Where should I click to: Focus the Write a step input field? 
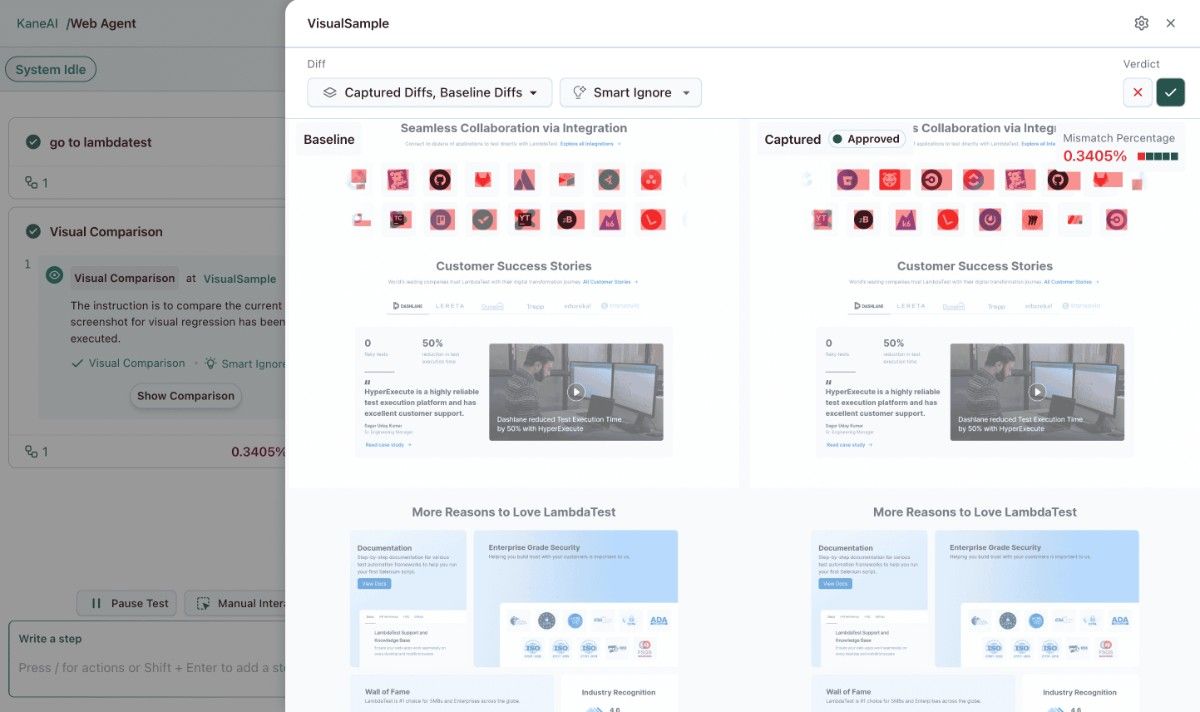pyautogui.click(x=150, y=667)
